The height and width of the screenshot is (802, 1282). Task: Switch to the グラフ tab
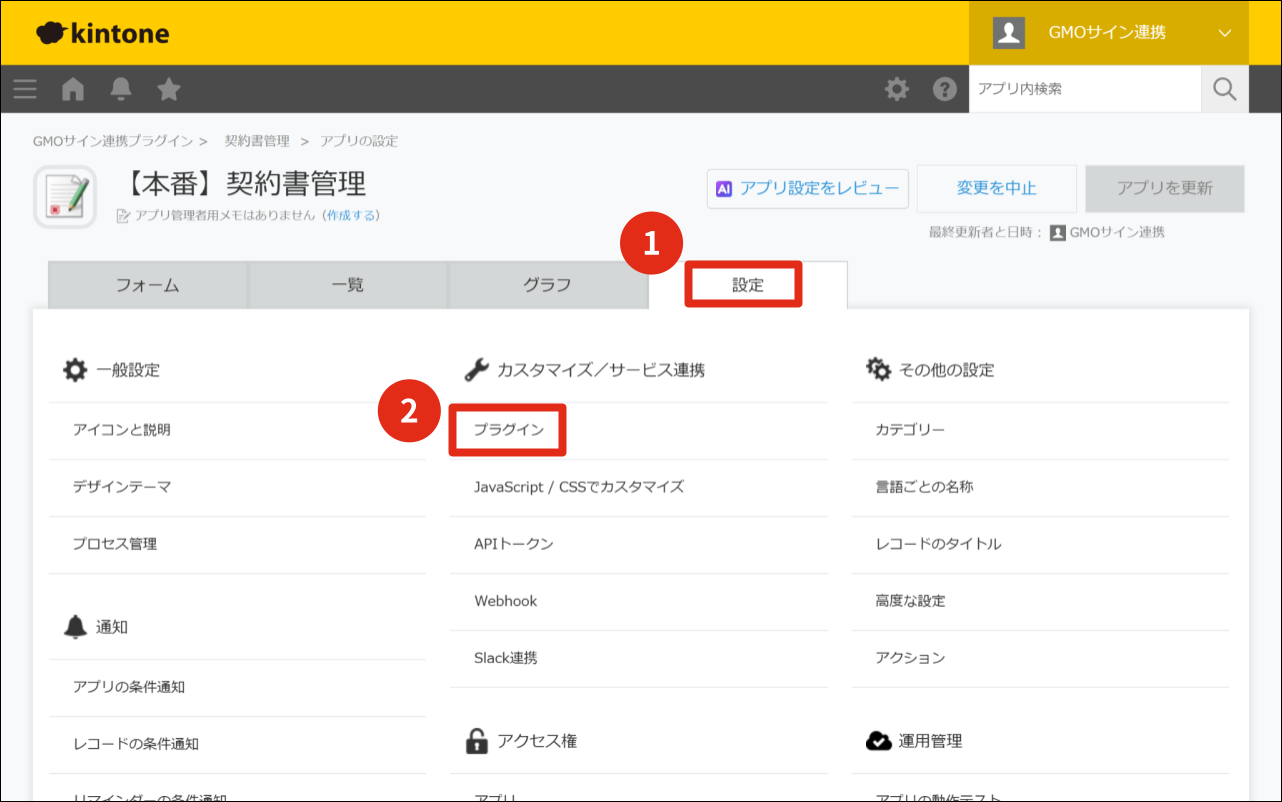tap(548, 285)
